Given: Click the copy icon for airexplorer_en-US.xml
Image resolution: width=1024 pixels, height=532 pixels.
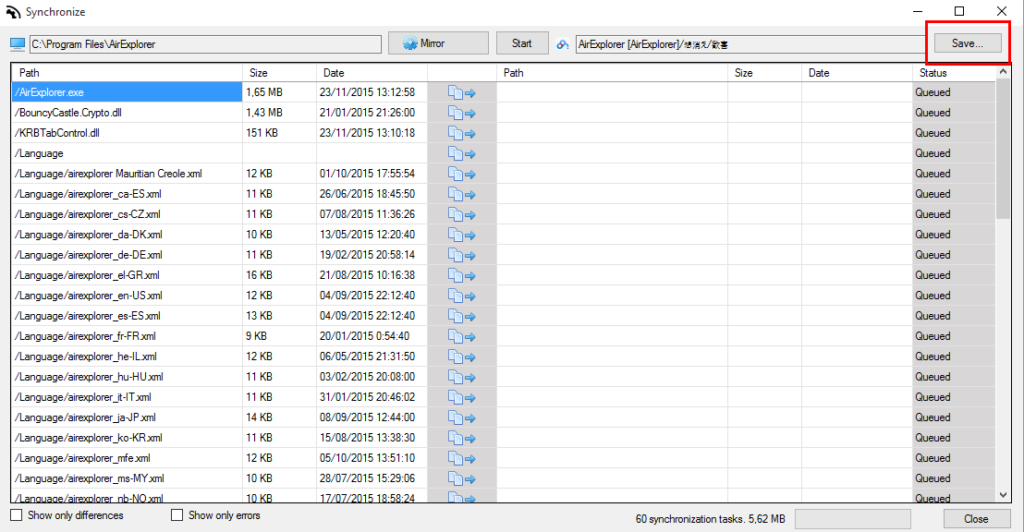Looking at the screenshot, I should (x=462, y=296).
